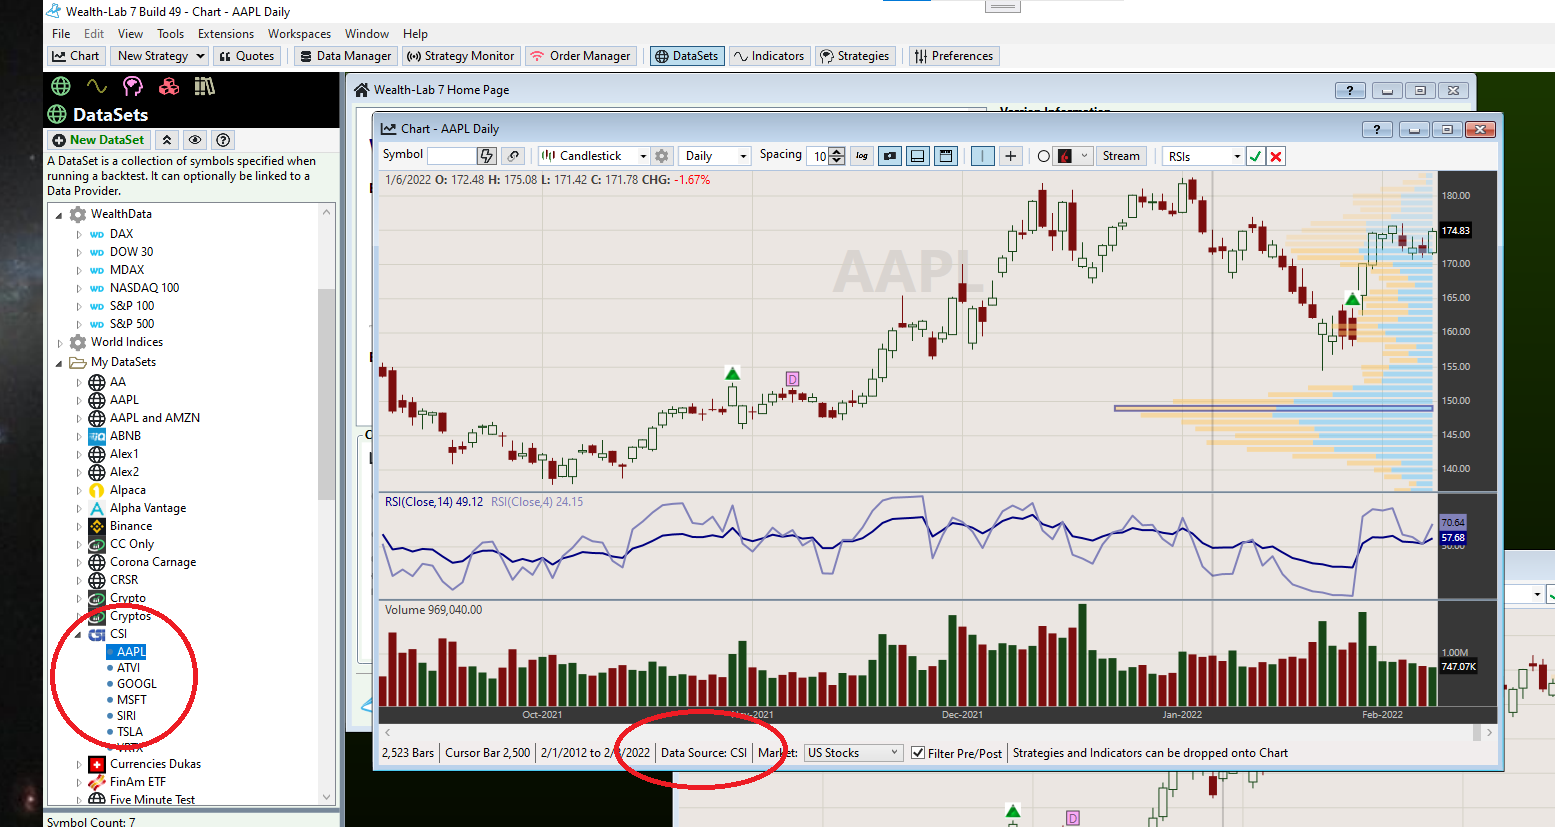Click the window-style icon in chart toolbar
1555x827 pixels.
click(945, 156)
